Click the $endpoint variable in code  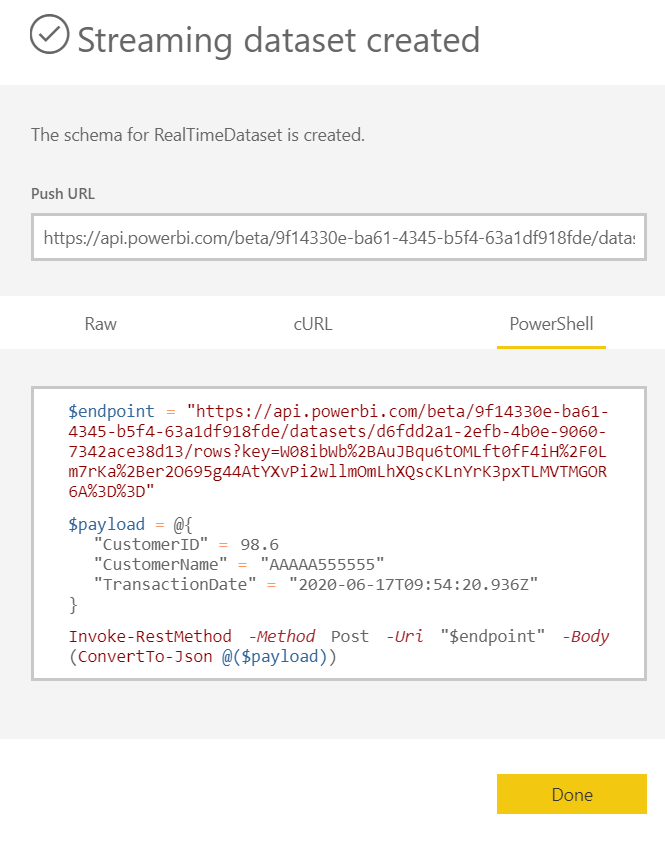click(x=111, y=411)
